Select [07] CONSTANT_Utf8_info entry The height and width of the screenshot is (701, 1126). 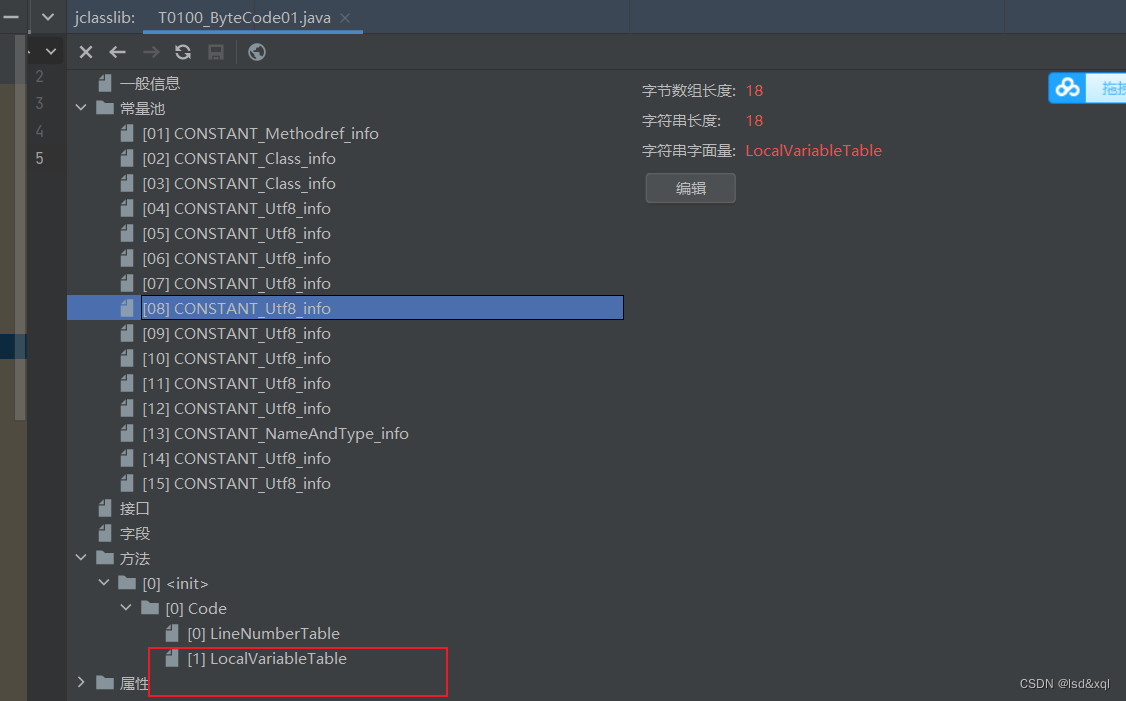point(236,284)
